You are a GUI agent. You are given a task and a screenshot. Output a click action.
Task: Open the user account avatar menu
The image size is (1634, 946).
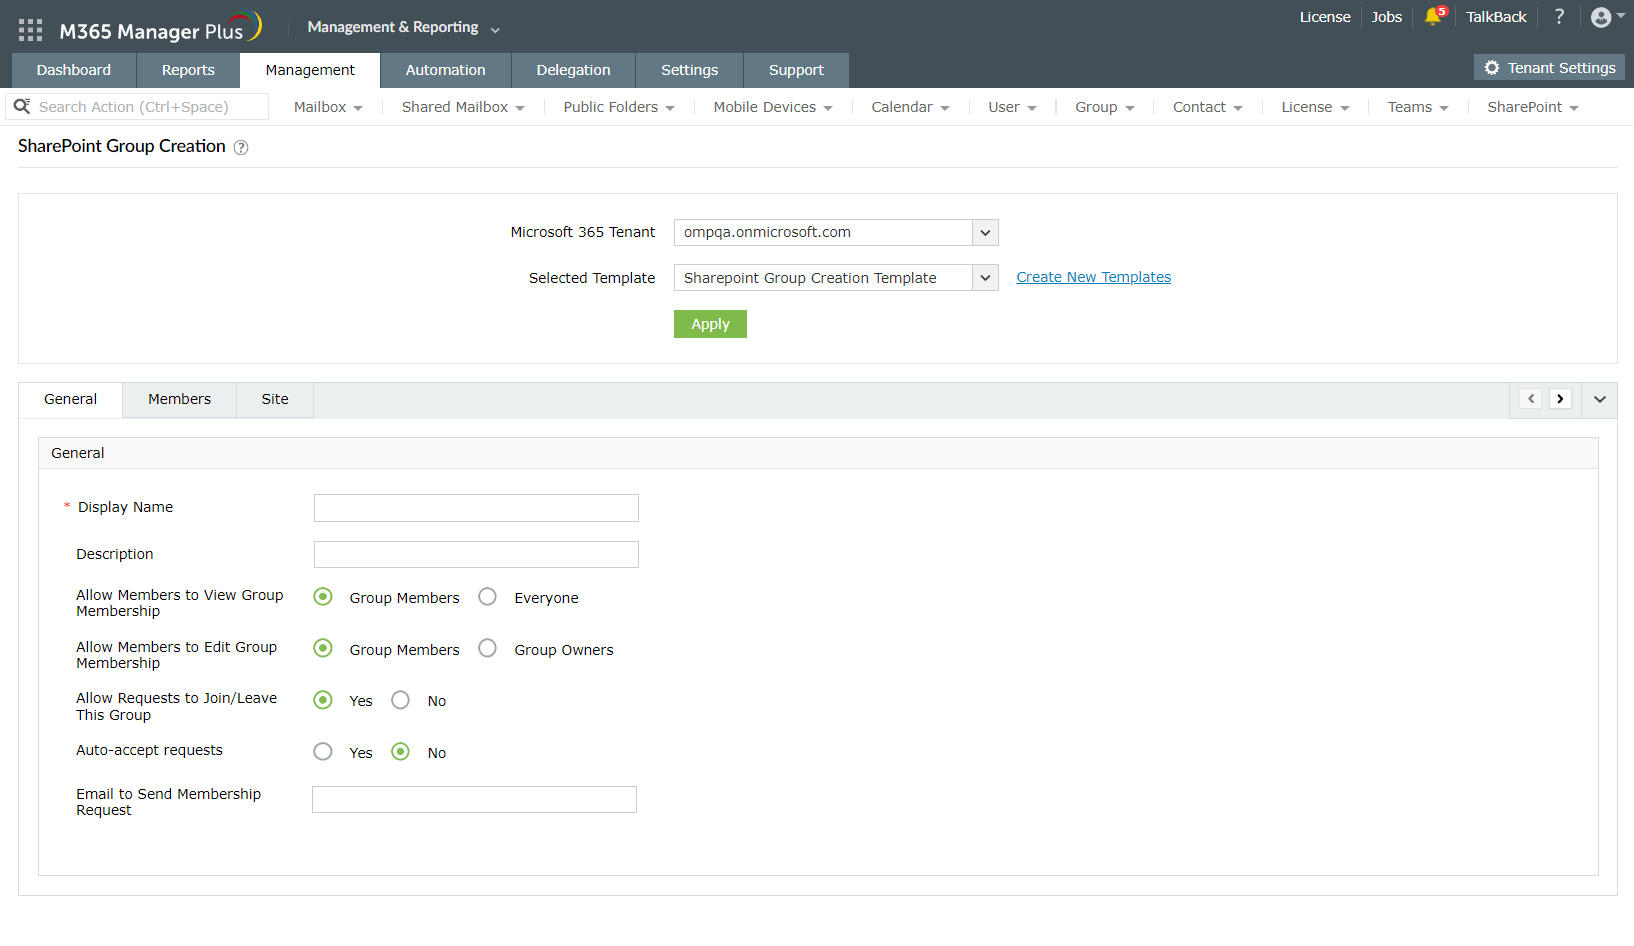point(1607,17)
